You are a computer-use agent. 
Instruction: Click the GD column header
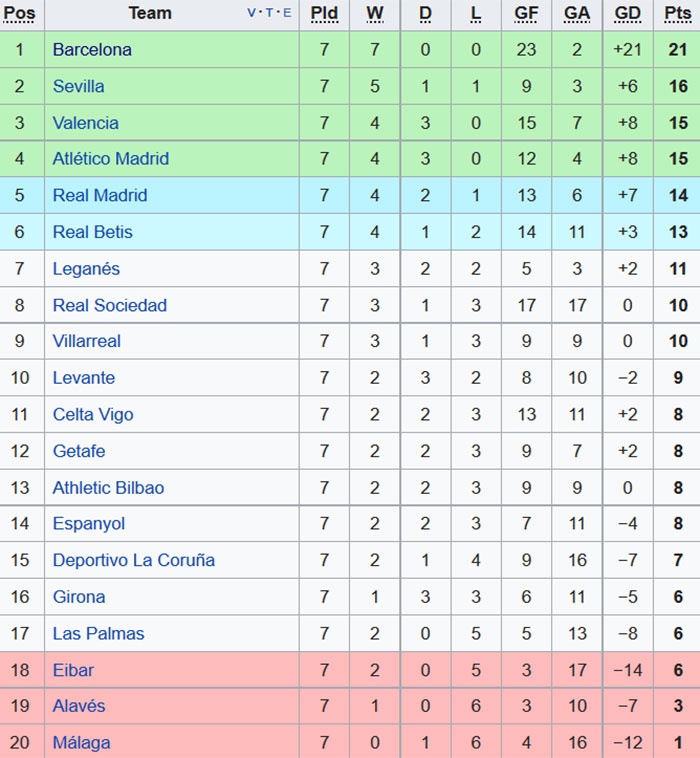point(627,13)
